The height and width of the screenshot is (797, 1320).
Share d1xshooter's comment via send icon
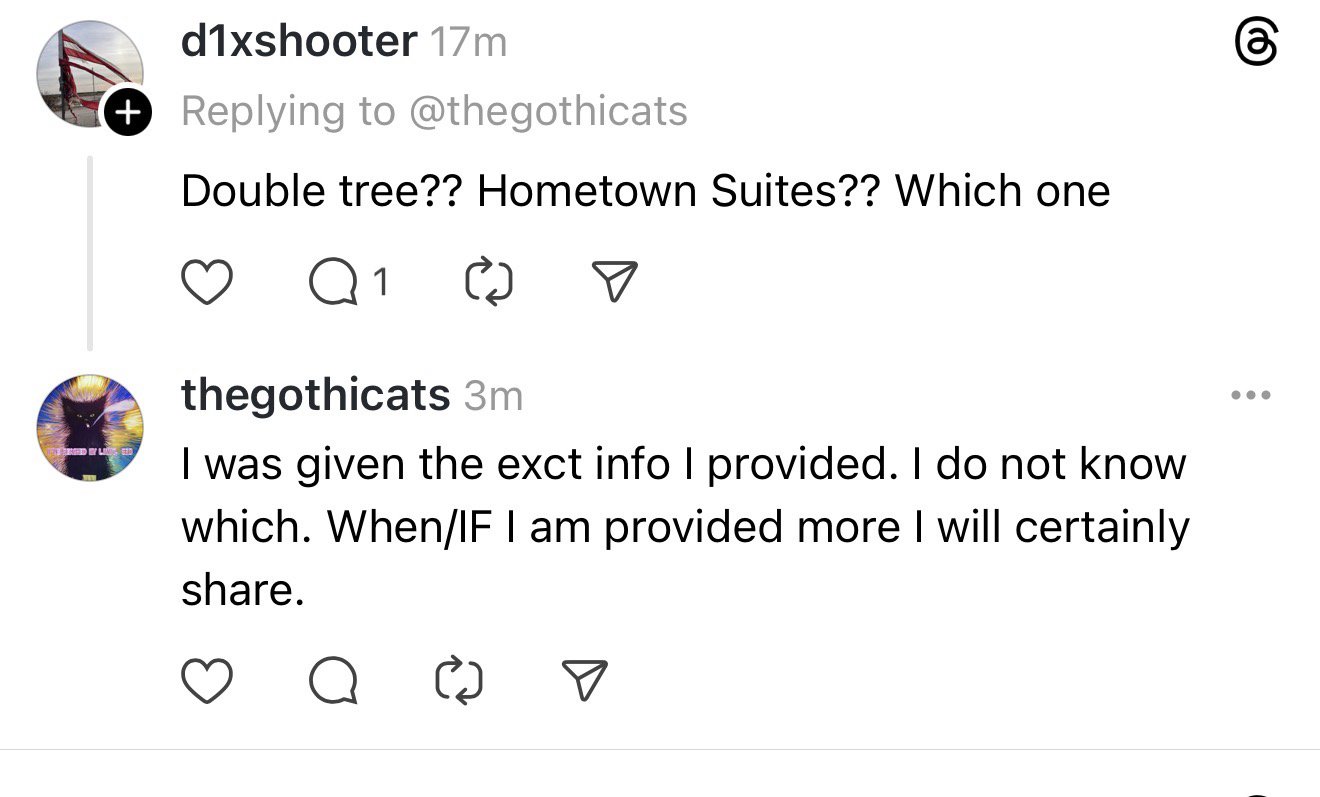click(614, 283)
